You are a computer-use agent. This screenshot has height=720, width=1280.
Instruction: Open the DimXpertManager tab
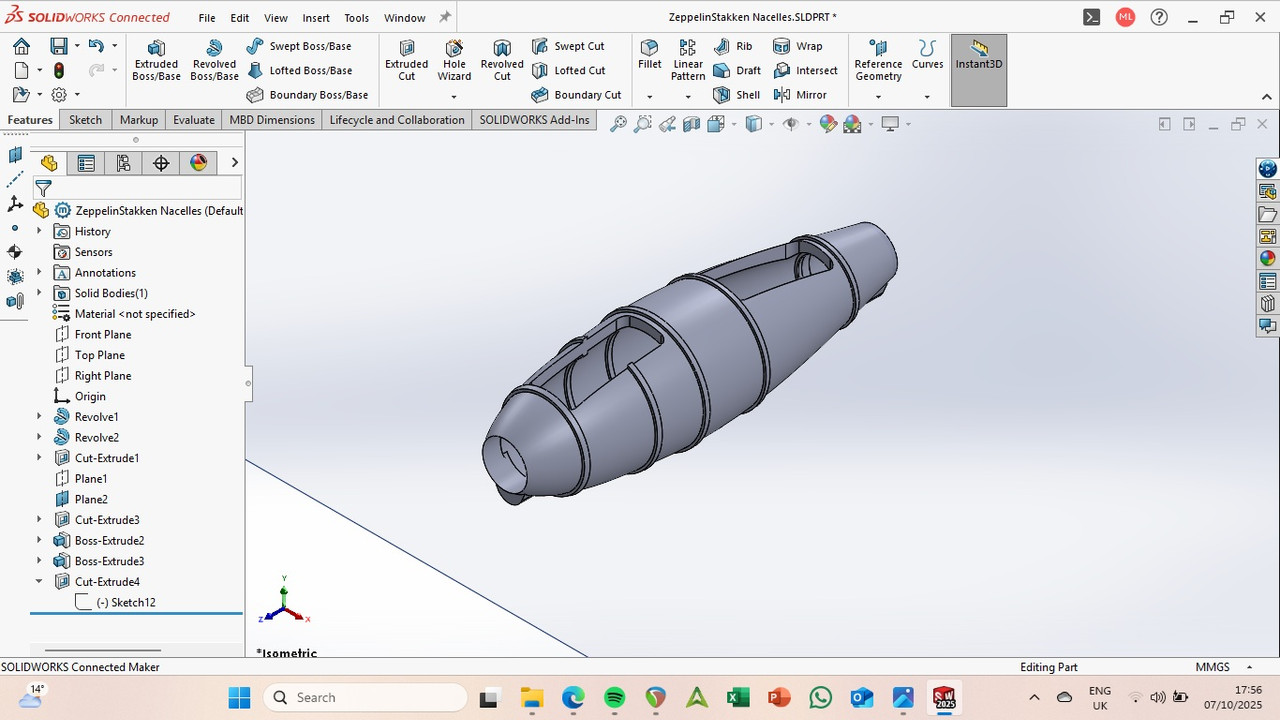161,163
